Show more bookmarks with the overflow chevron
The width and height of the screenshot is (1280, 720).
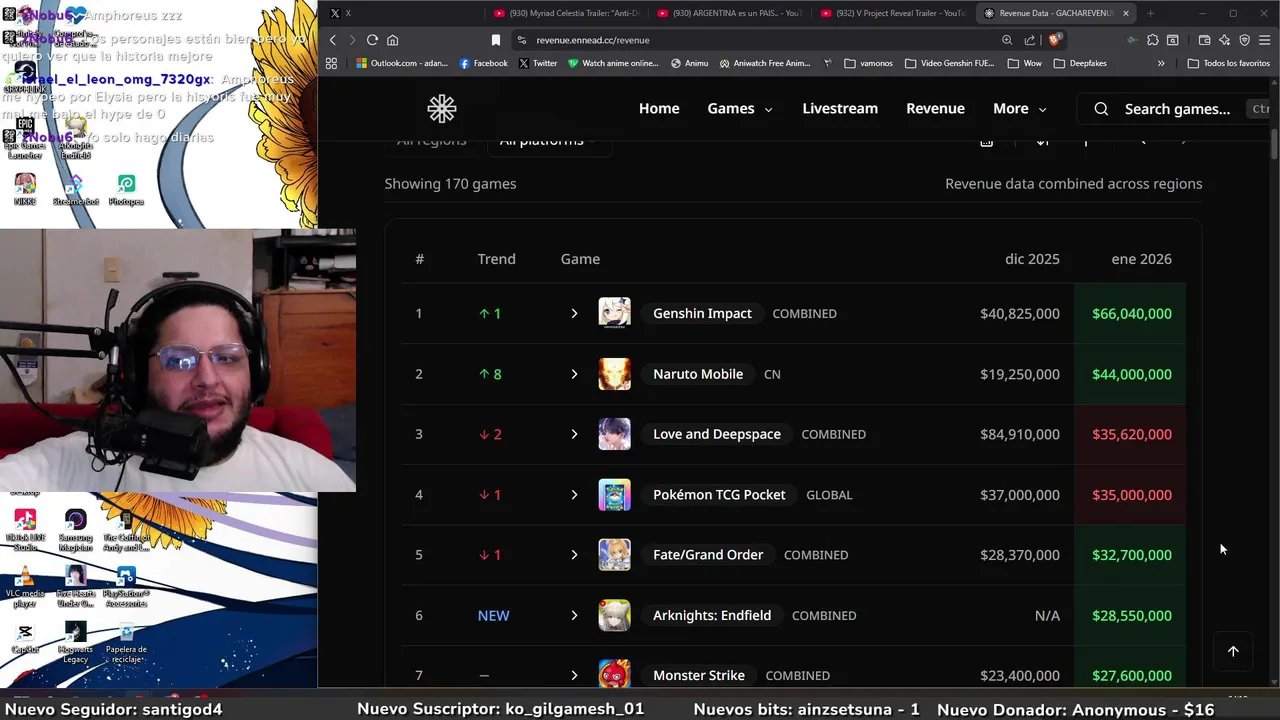click(x=1161, y=63)
